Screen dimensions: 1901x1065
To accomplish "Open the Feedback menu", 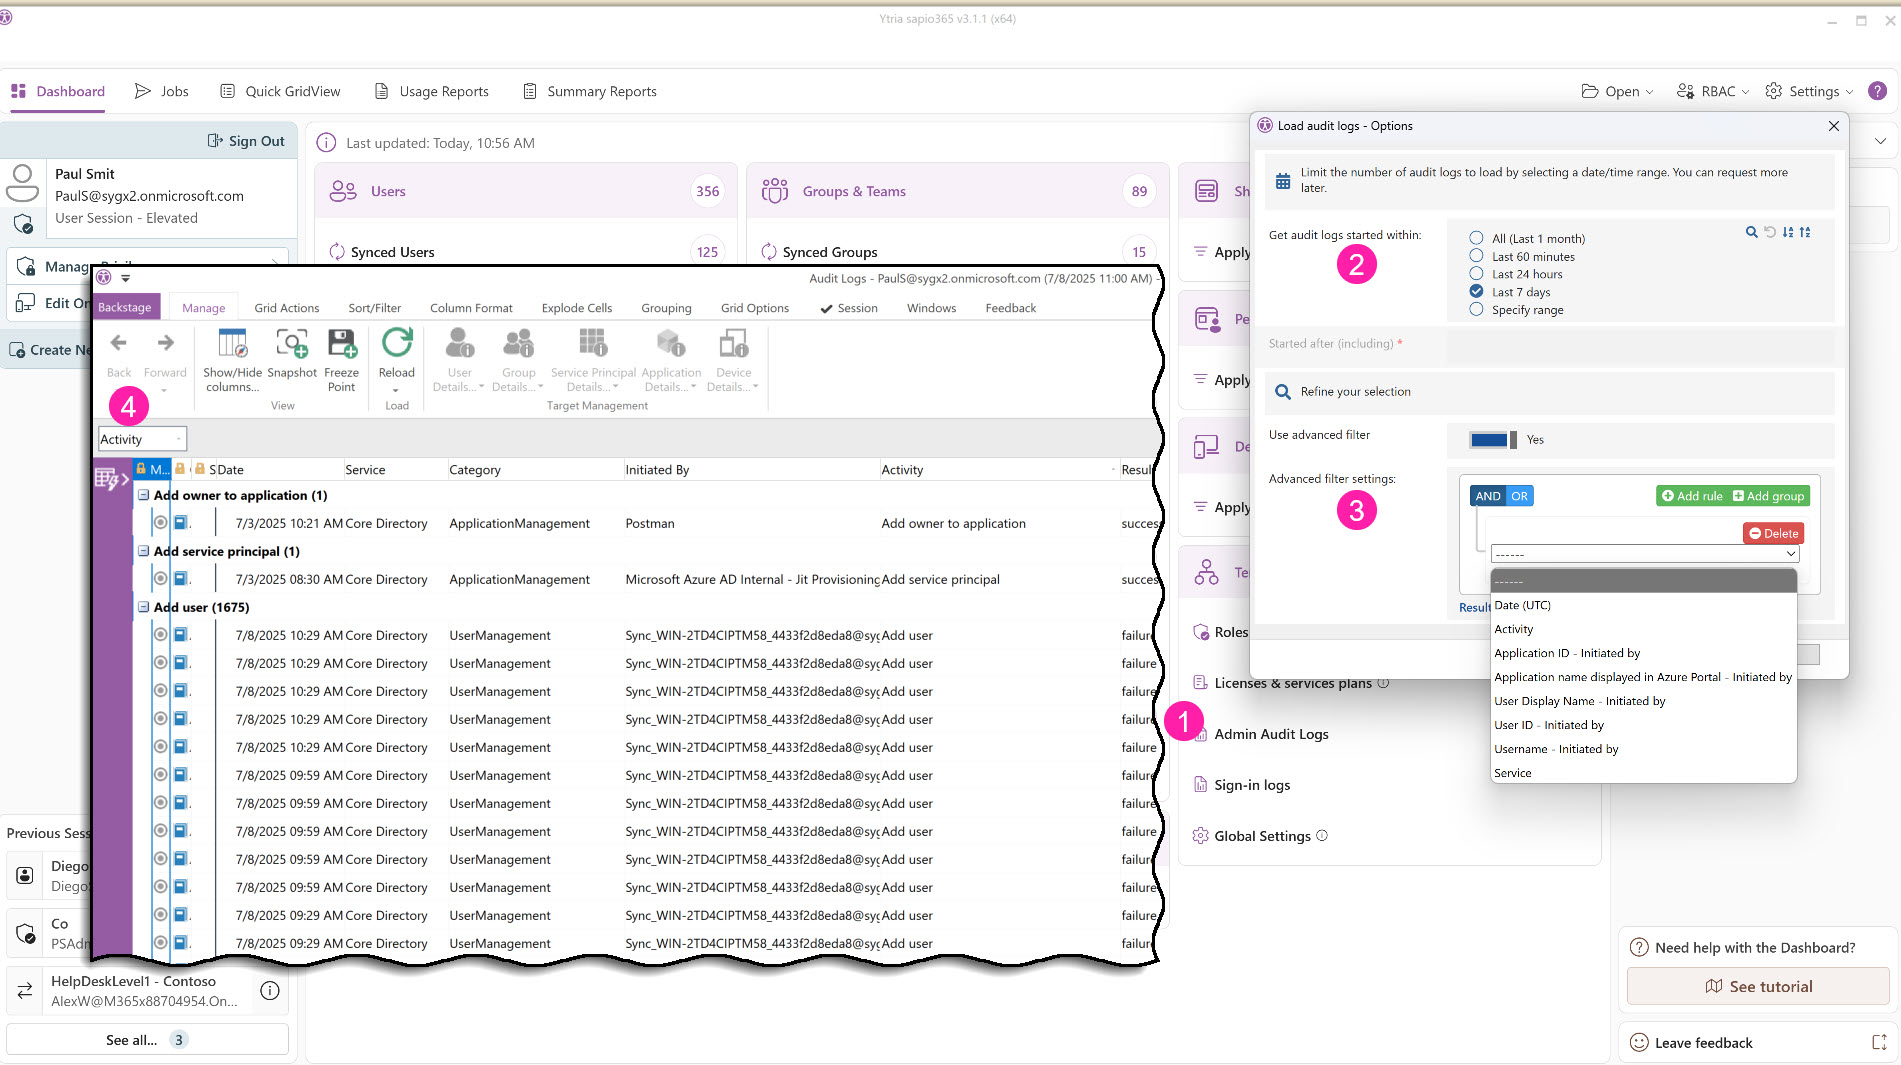I will coord(1009,307).
